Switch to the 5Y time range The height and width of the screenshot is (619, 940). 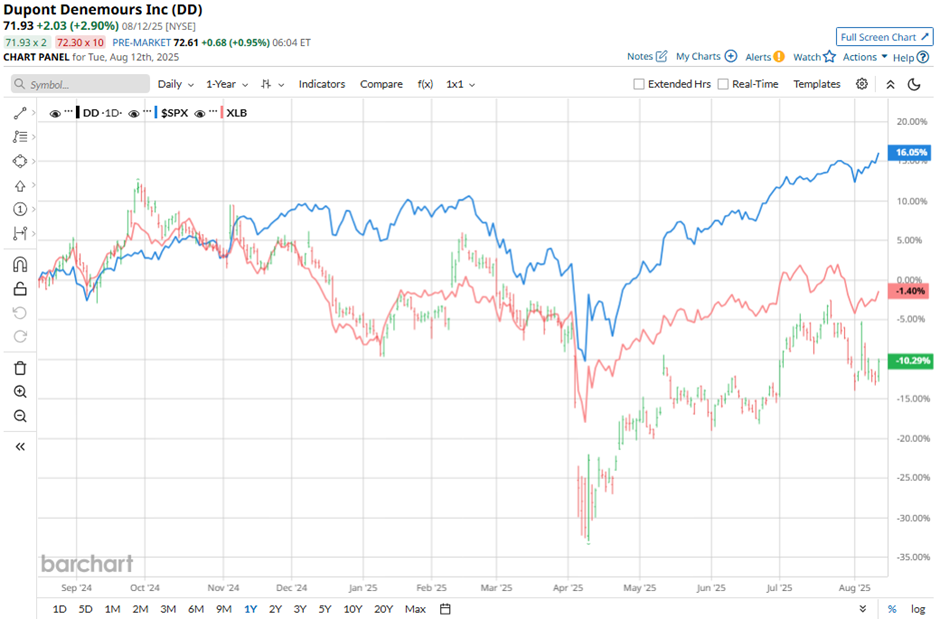coord(324,609)
